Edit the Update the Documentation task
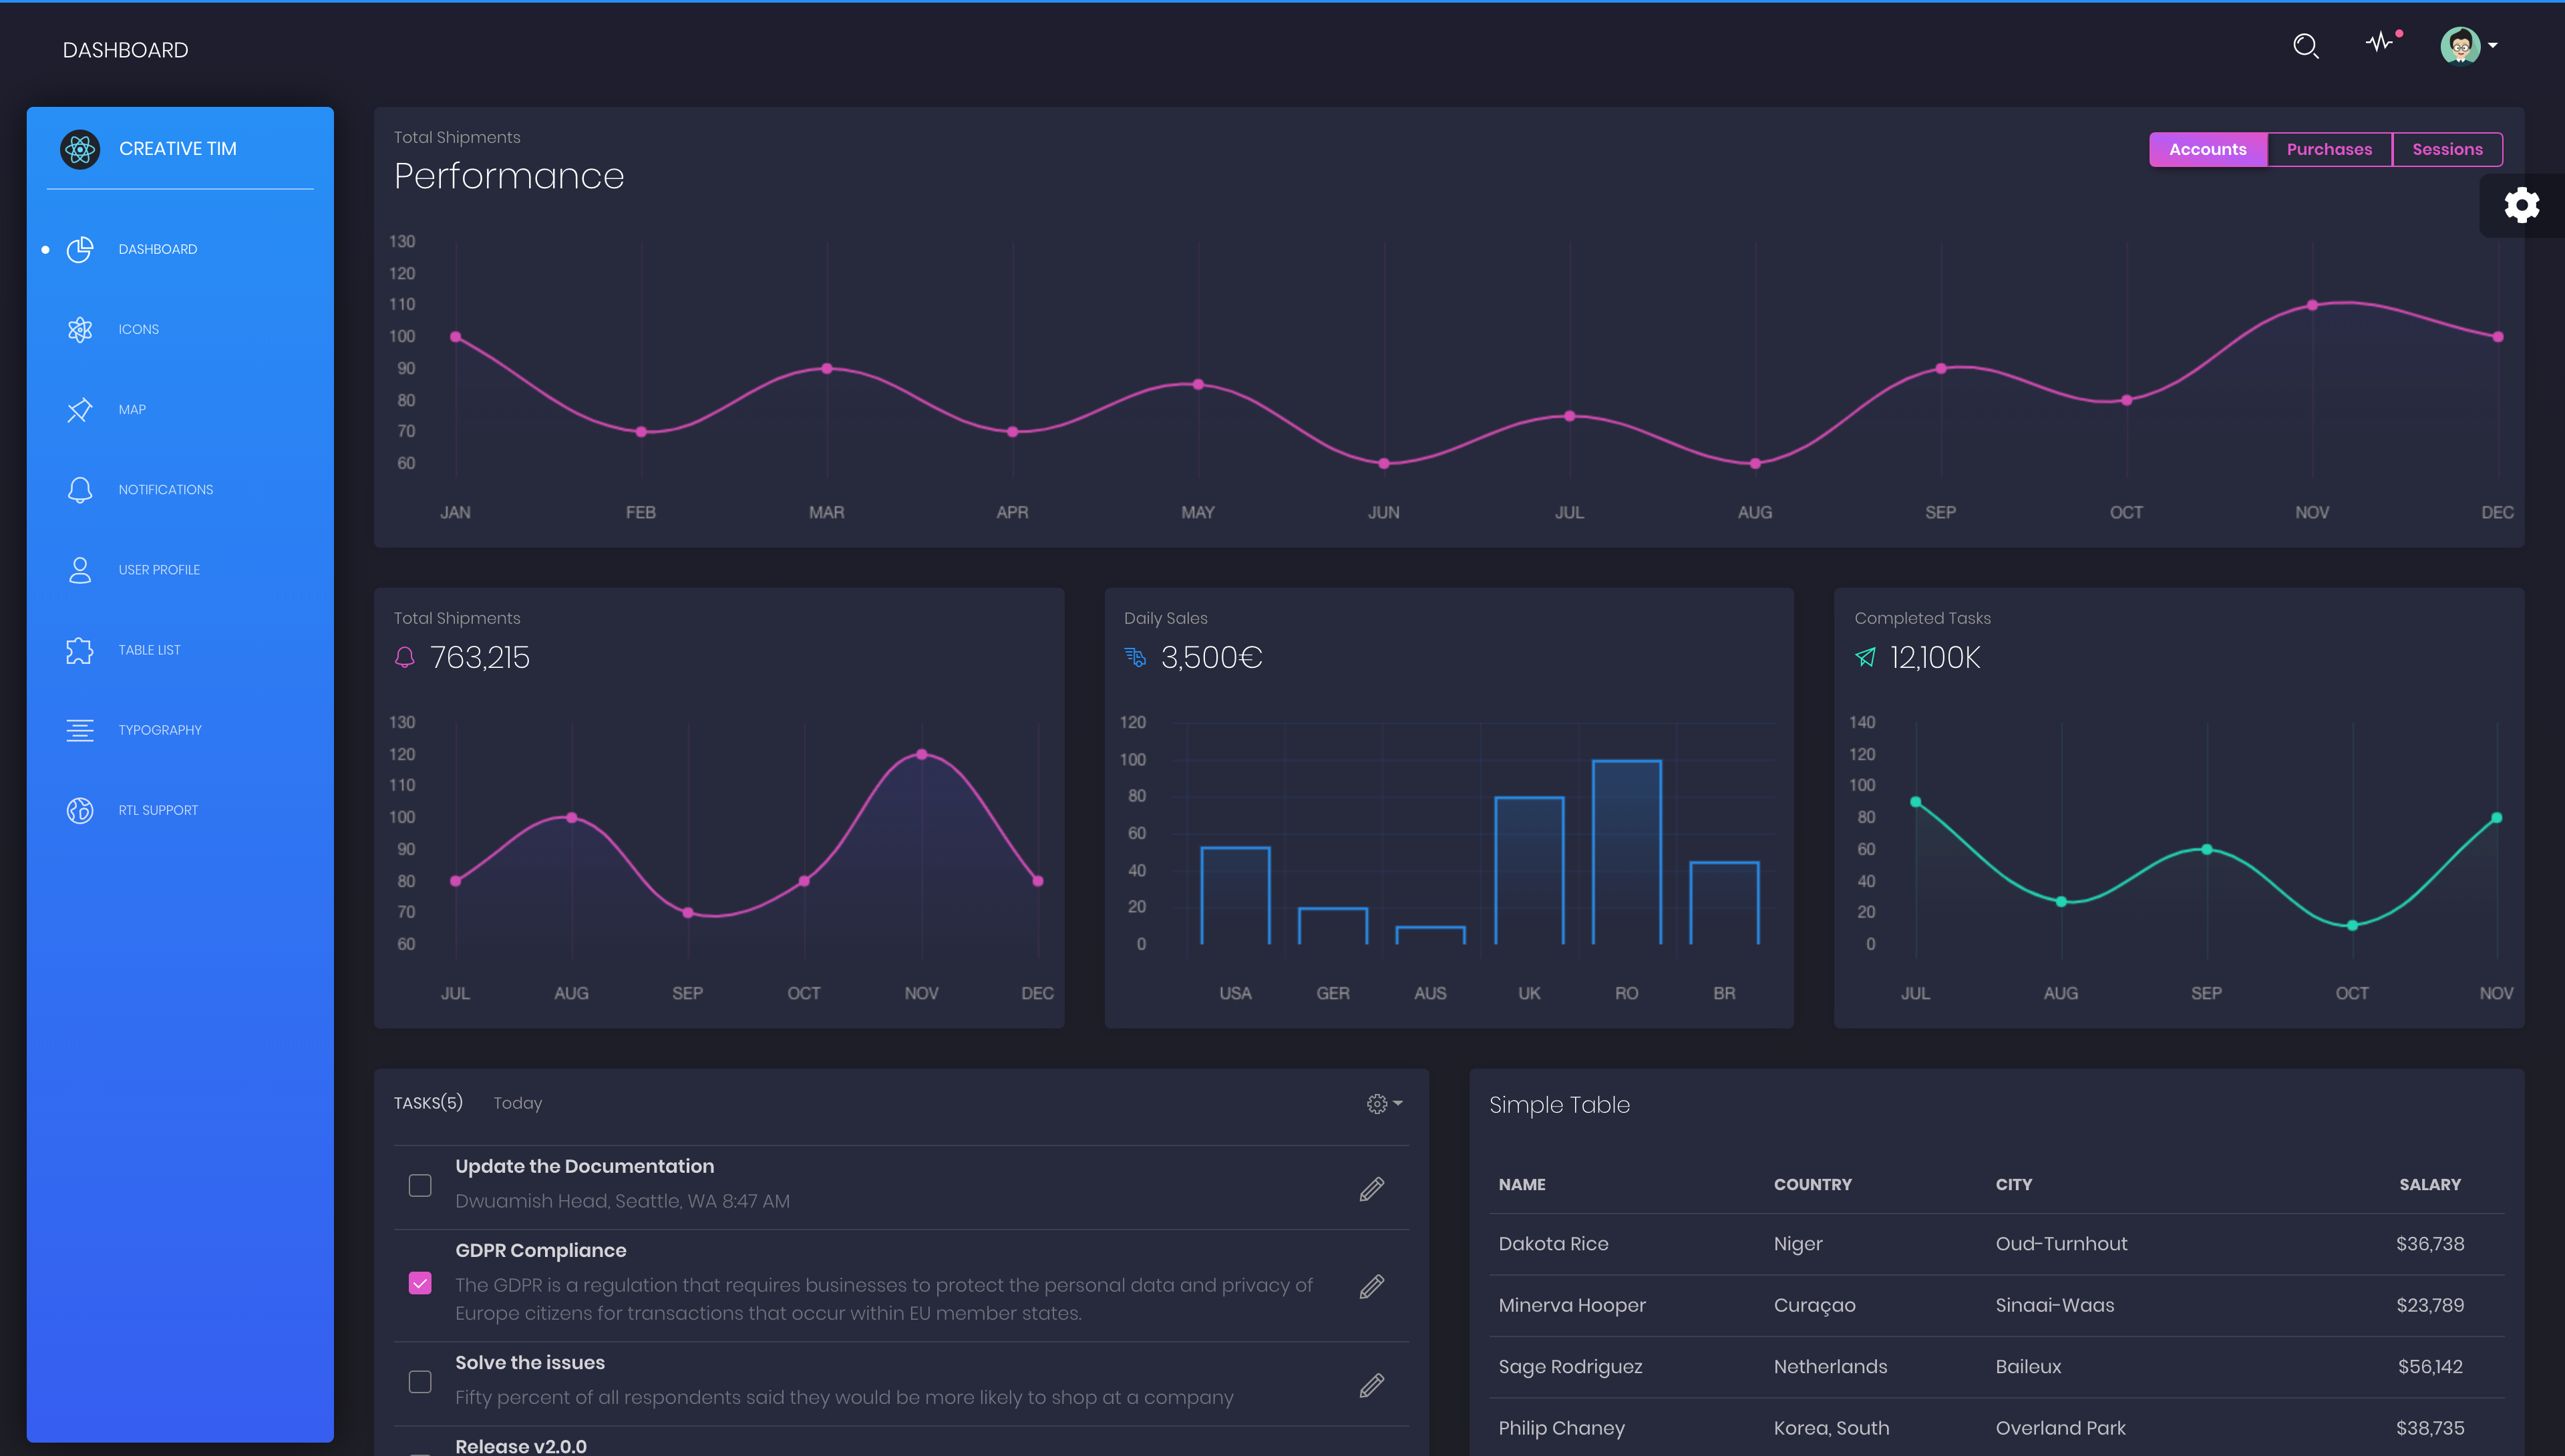The image size is (2565, 1456). pyautogui.click(x=1371, y=1188)
